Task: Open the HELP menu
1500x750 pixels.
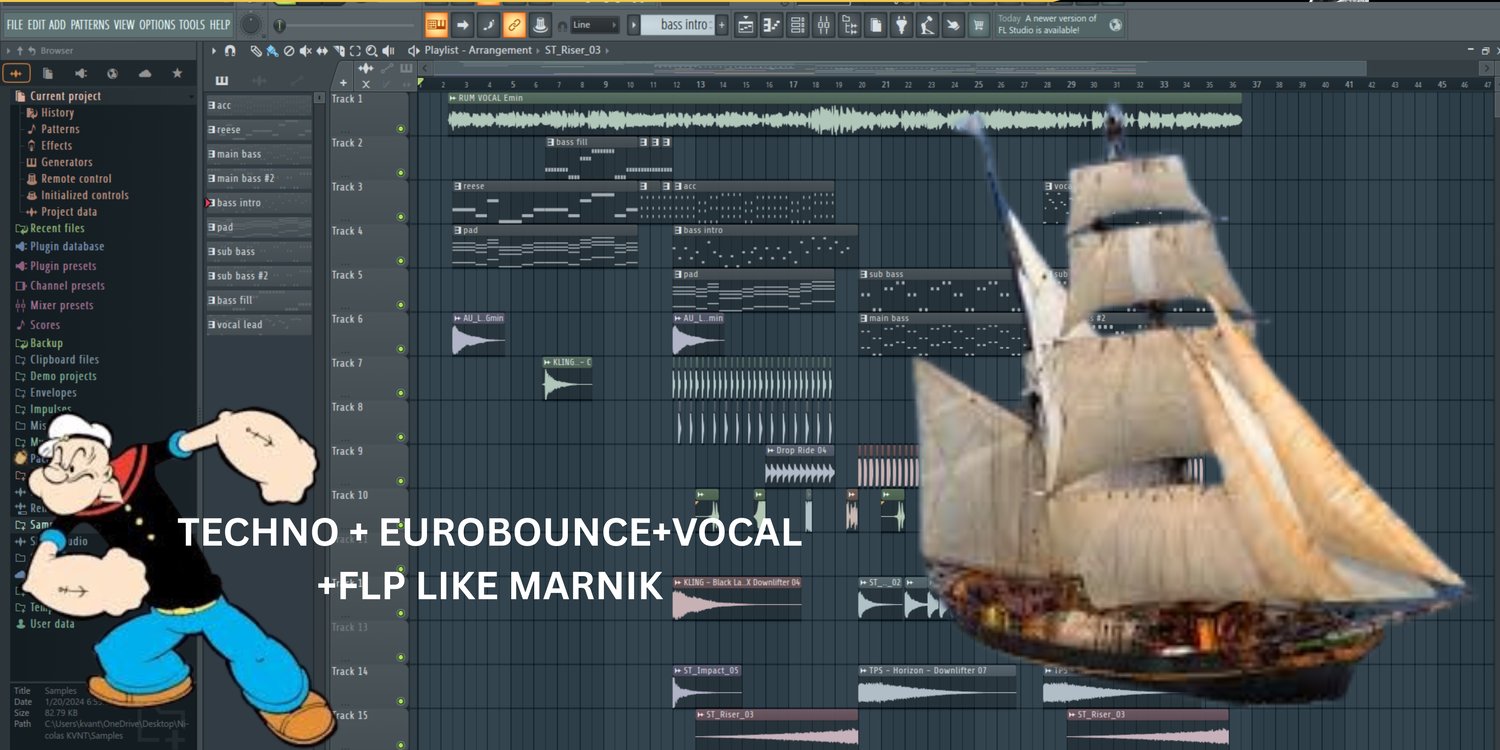Action: 220,25
